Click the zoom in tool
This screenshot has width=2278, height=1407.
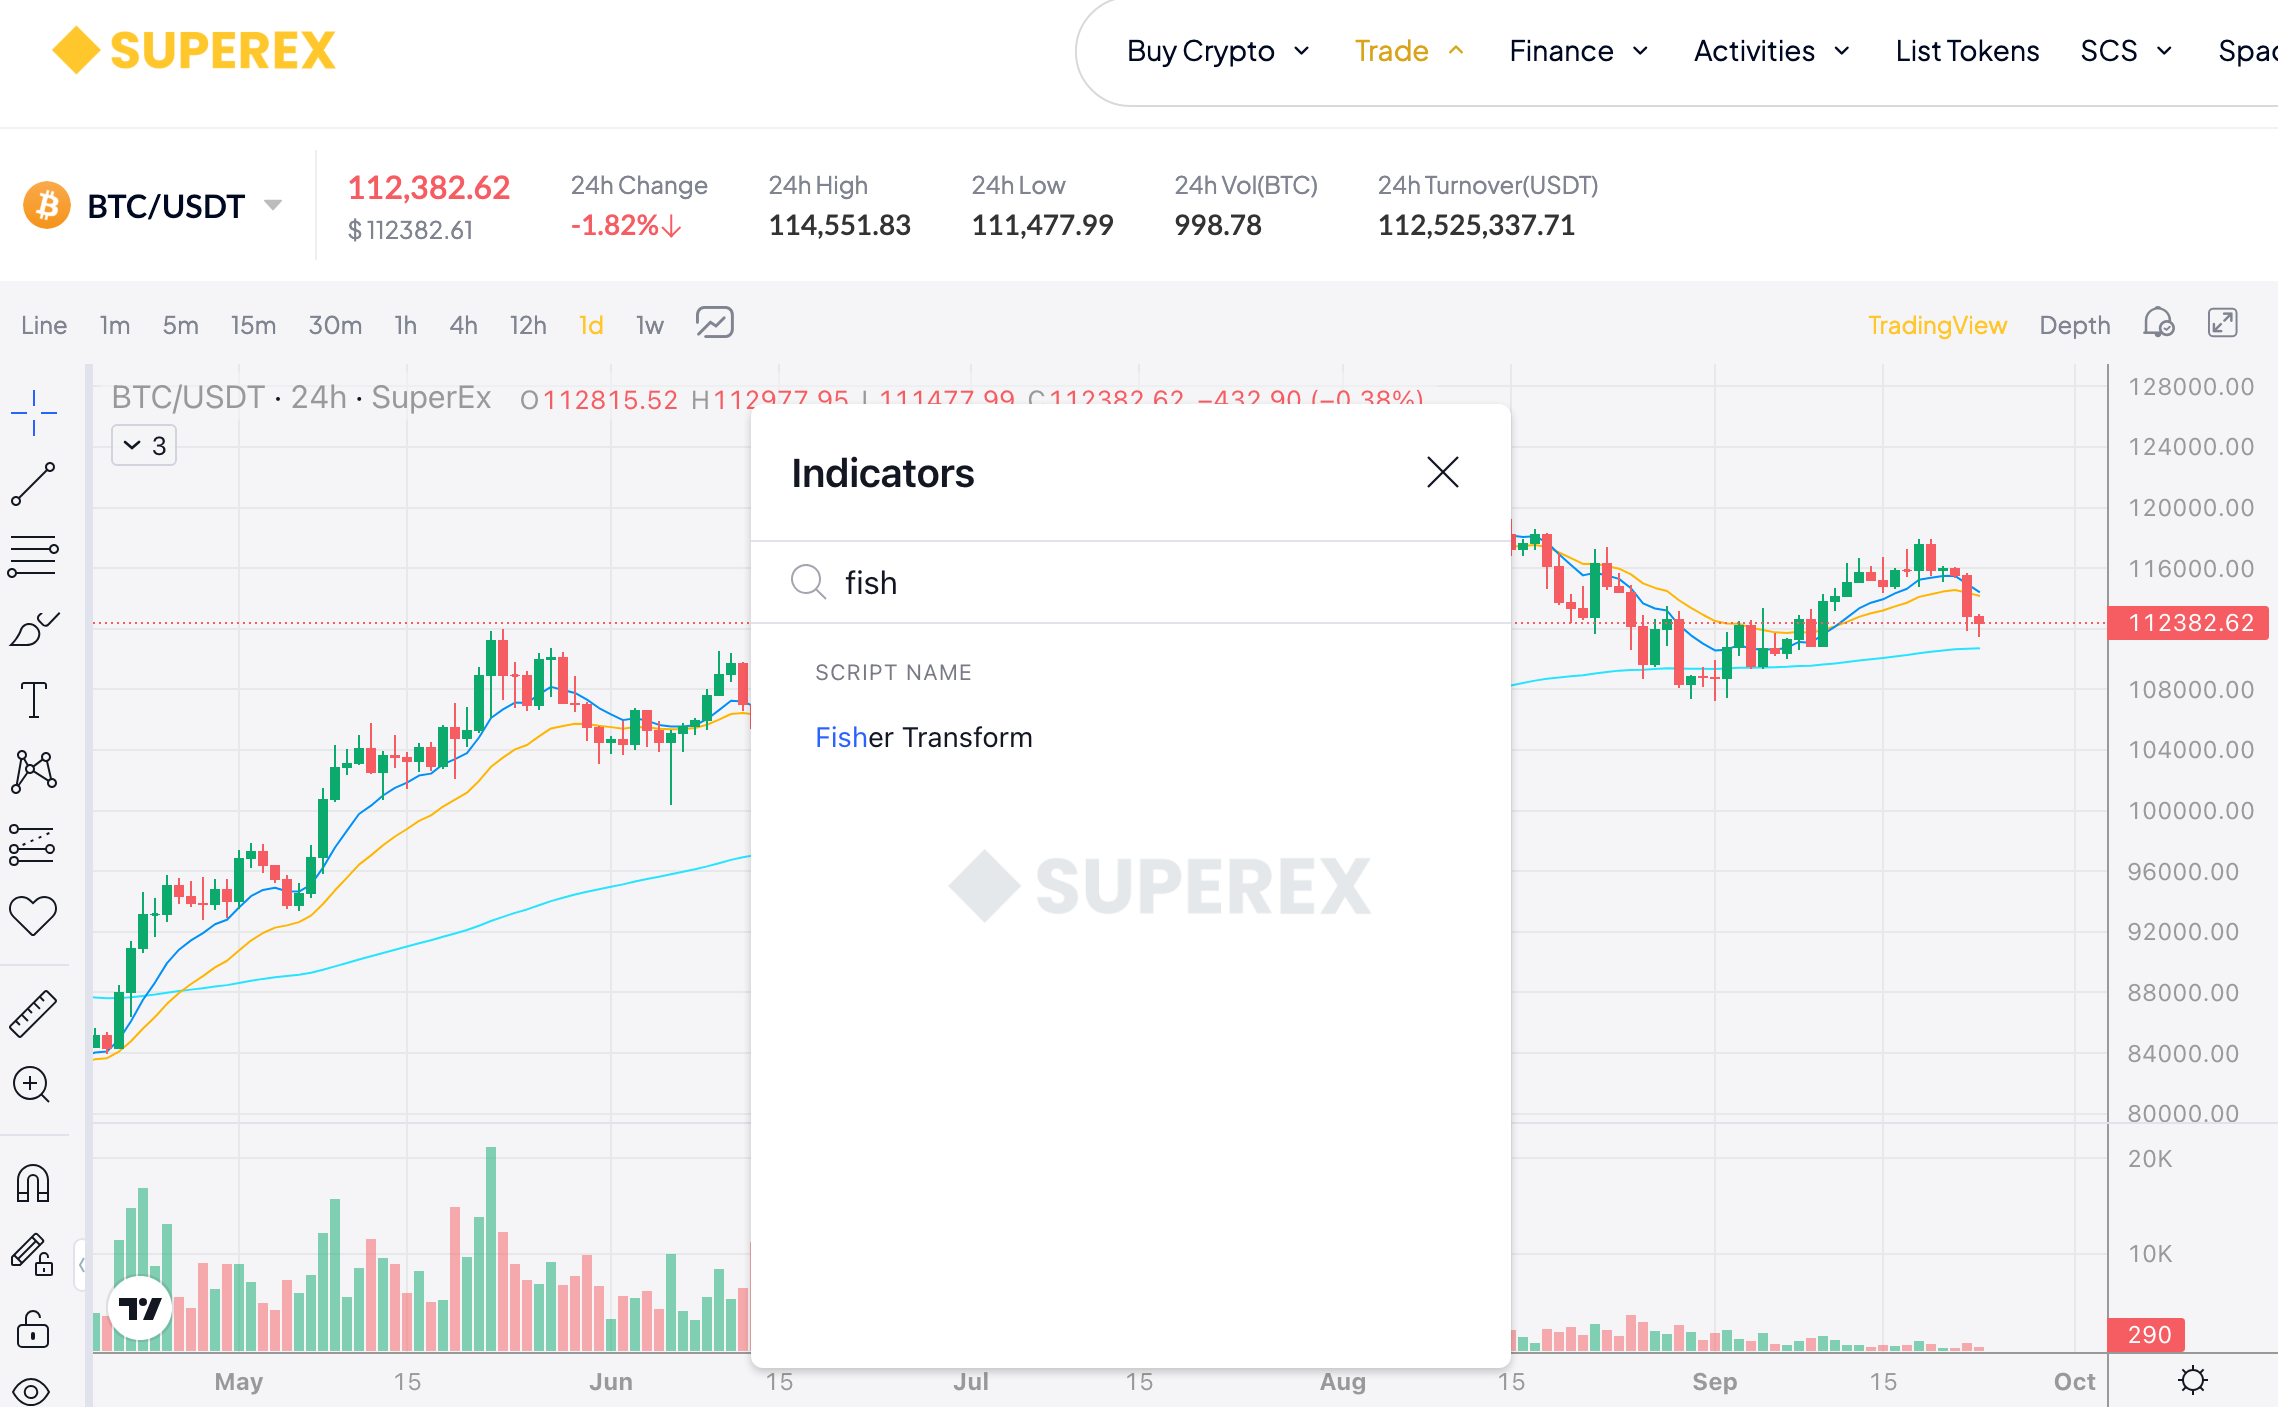point(33,1084)
